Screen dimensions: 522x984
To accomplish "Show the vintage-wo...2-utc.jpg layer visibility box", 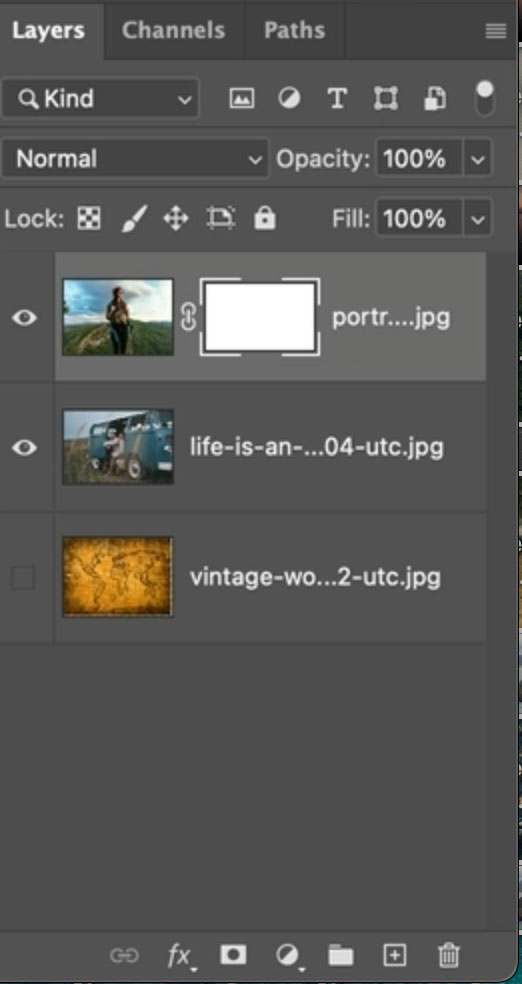I will [23, 577].
